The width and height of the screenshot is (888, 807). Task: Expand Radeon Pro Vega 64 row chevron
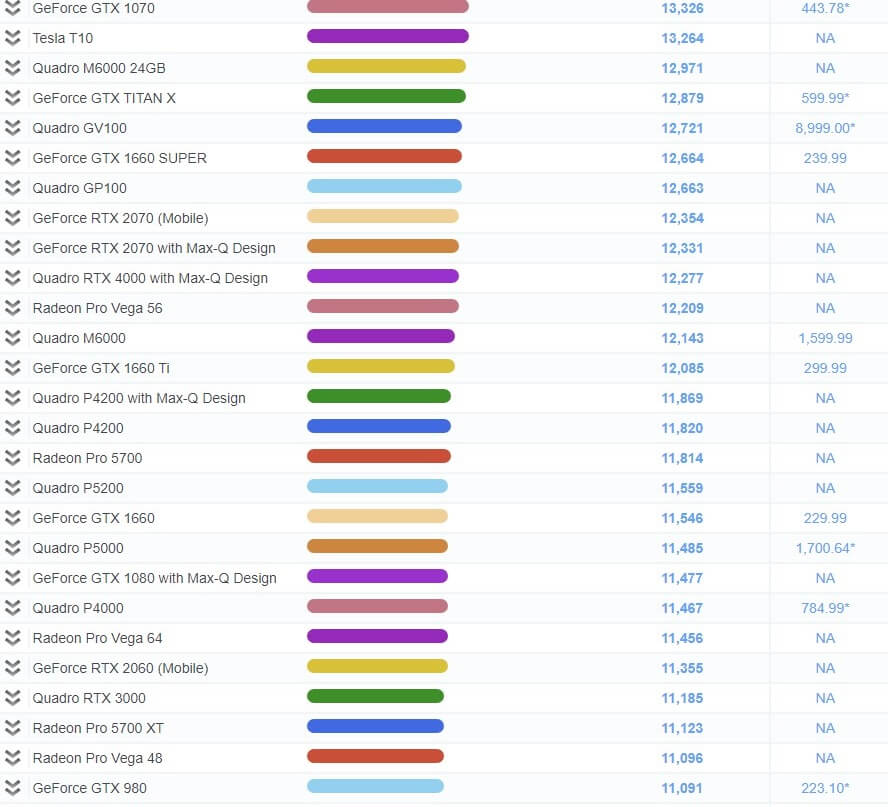[12, 638]
